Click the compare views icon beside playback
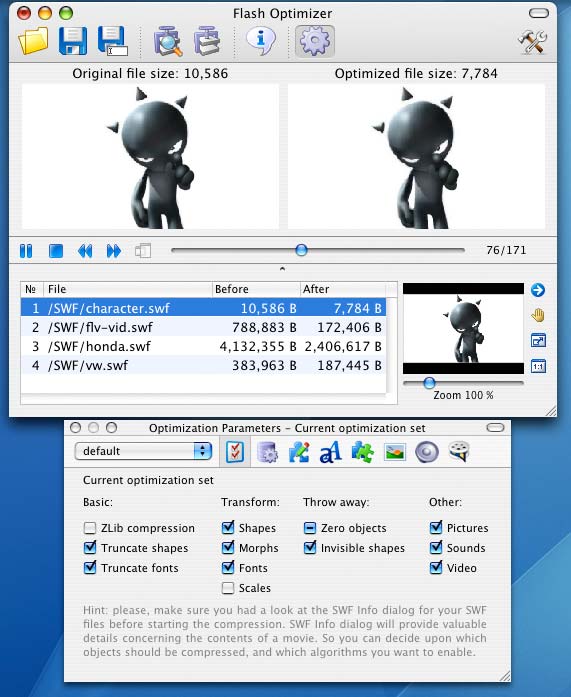 coord(143,251)
